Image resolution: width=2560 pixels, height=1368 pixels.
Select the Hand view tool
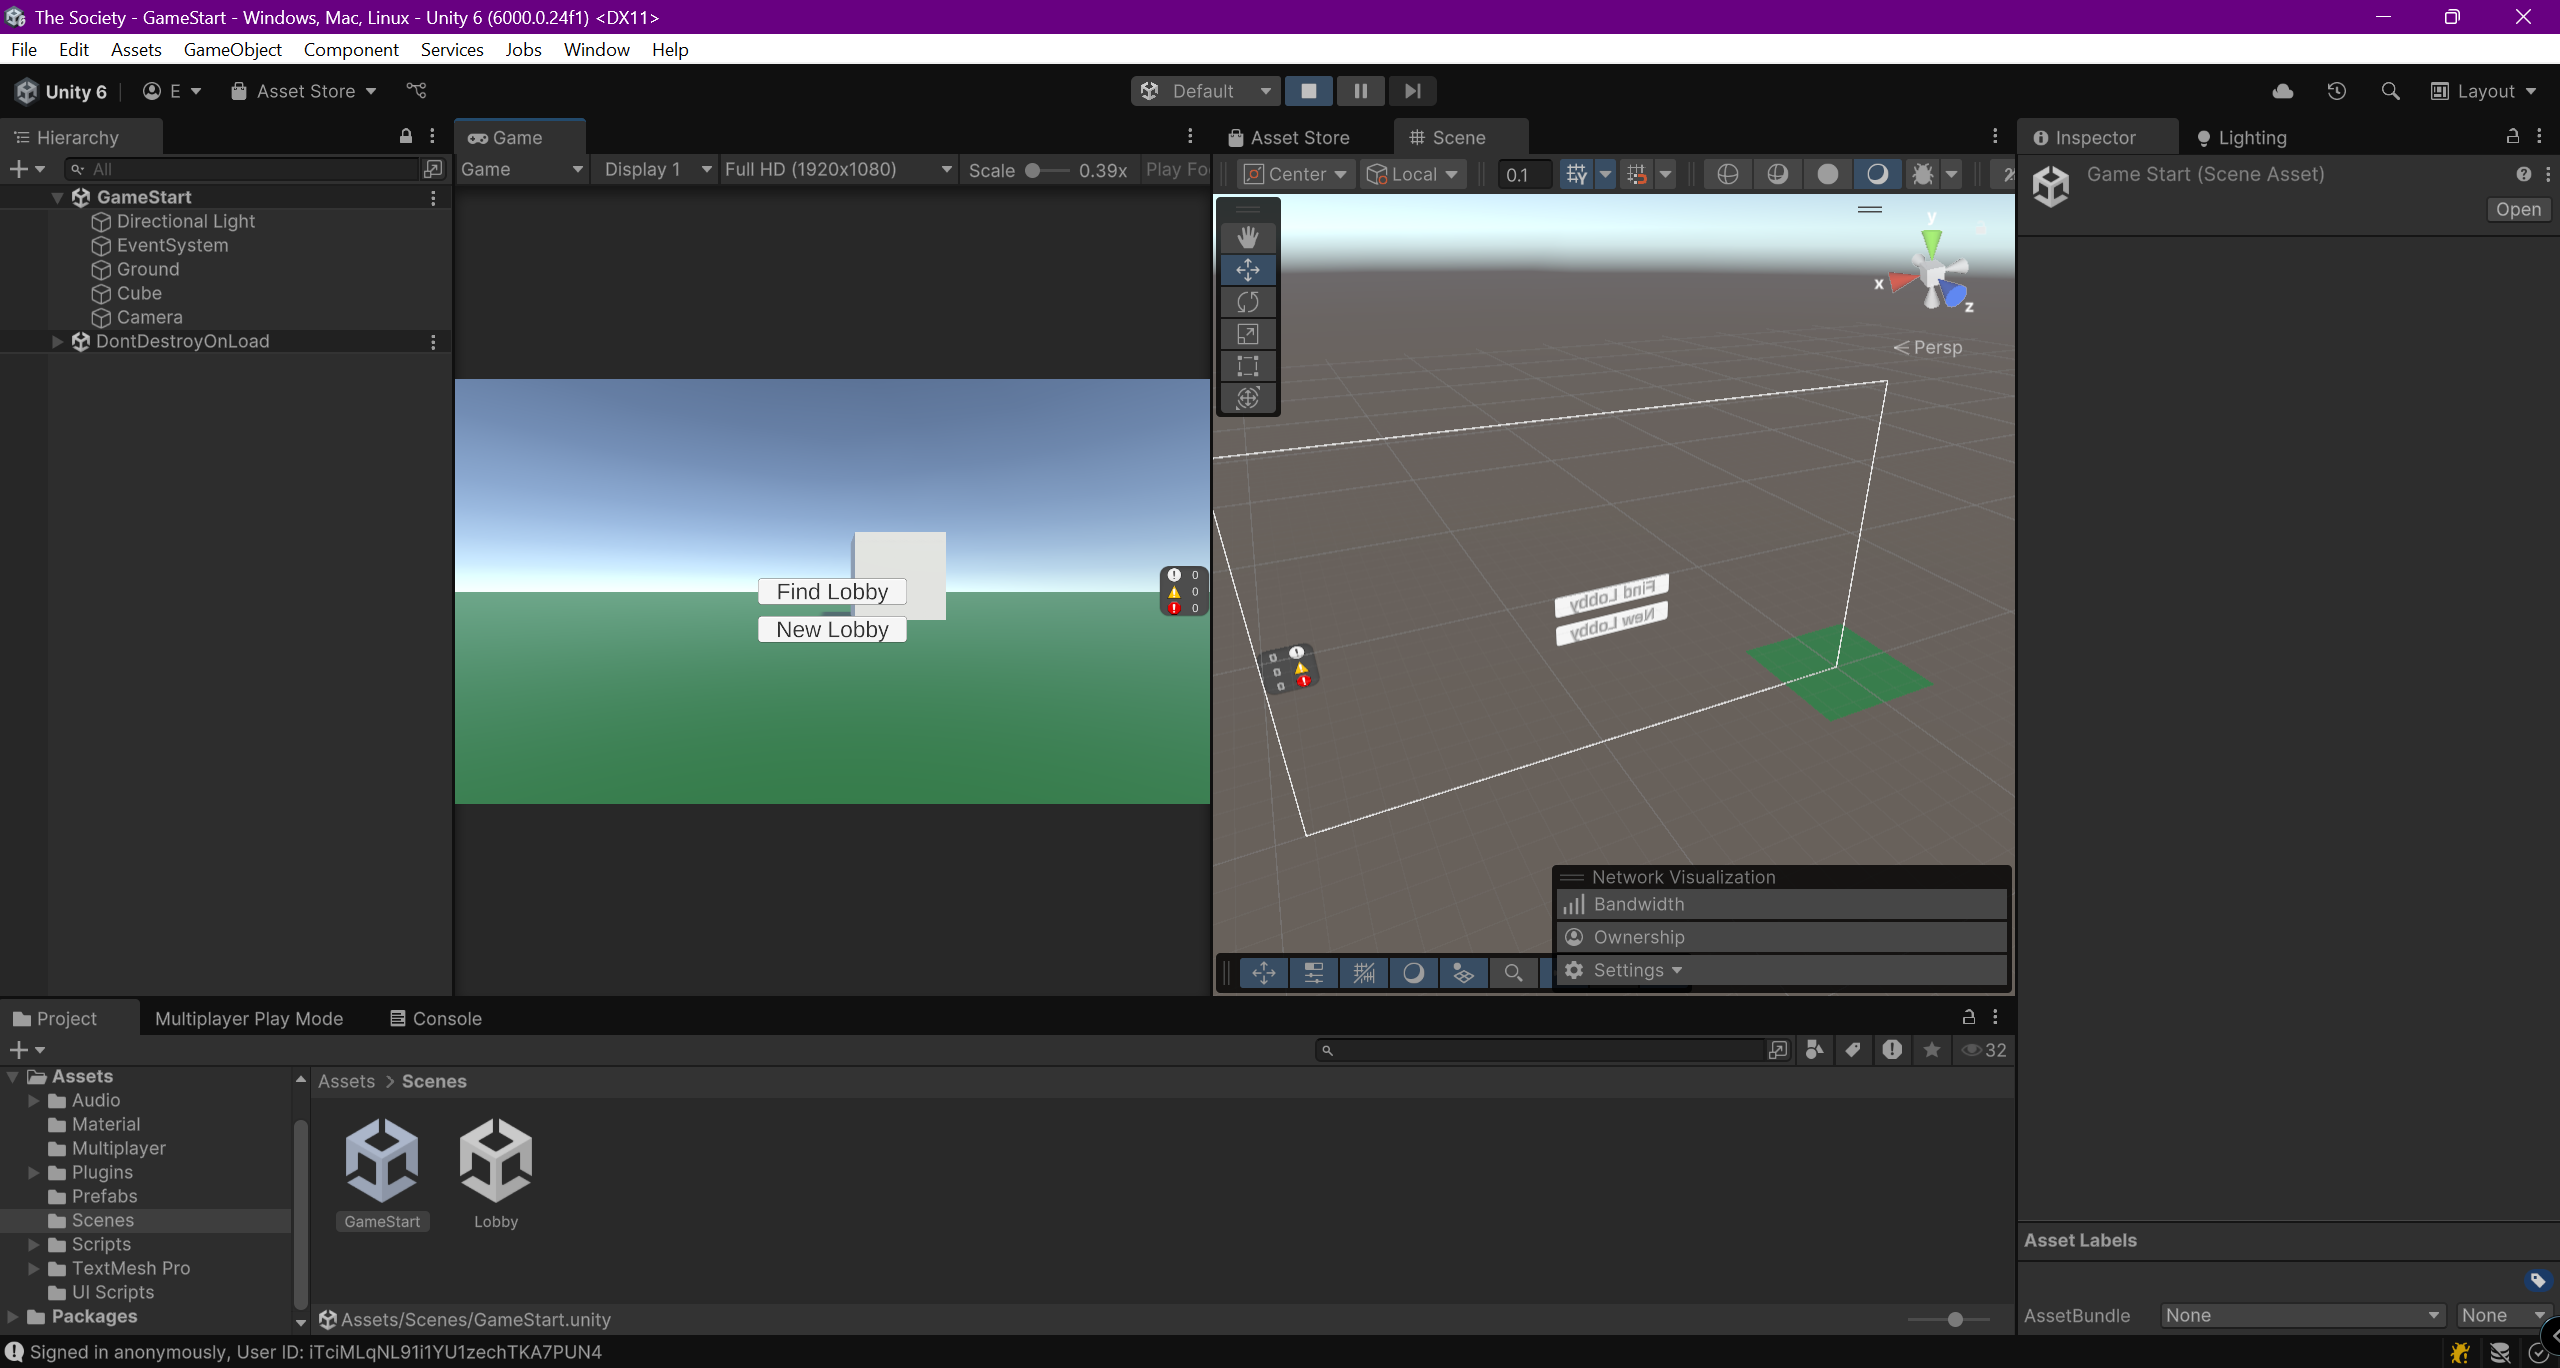(x=1247, y=237)
